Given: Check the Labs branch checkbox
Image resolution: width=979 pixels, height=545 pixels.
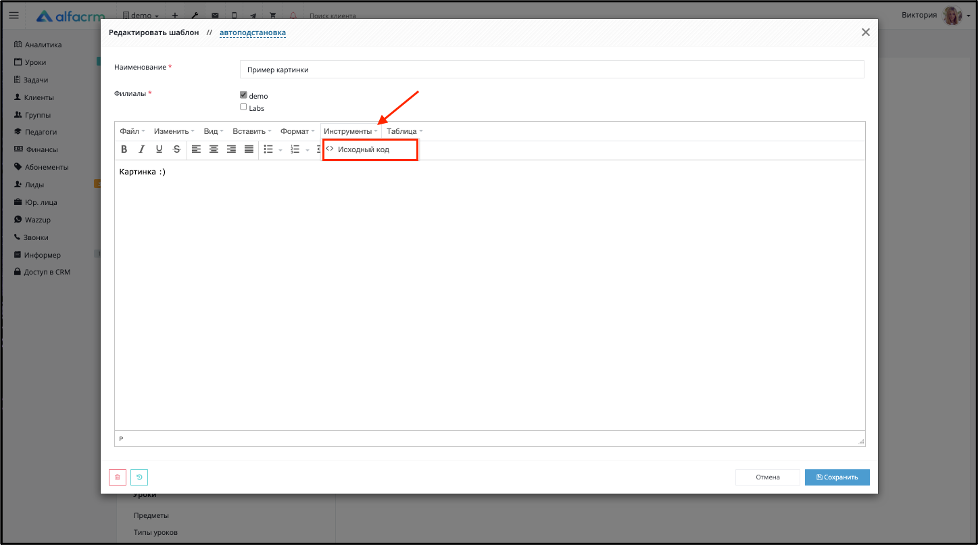Looking at the screenshot, I should [x=244, y=107].
